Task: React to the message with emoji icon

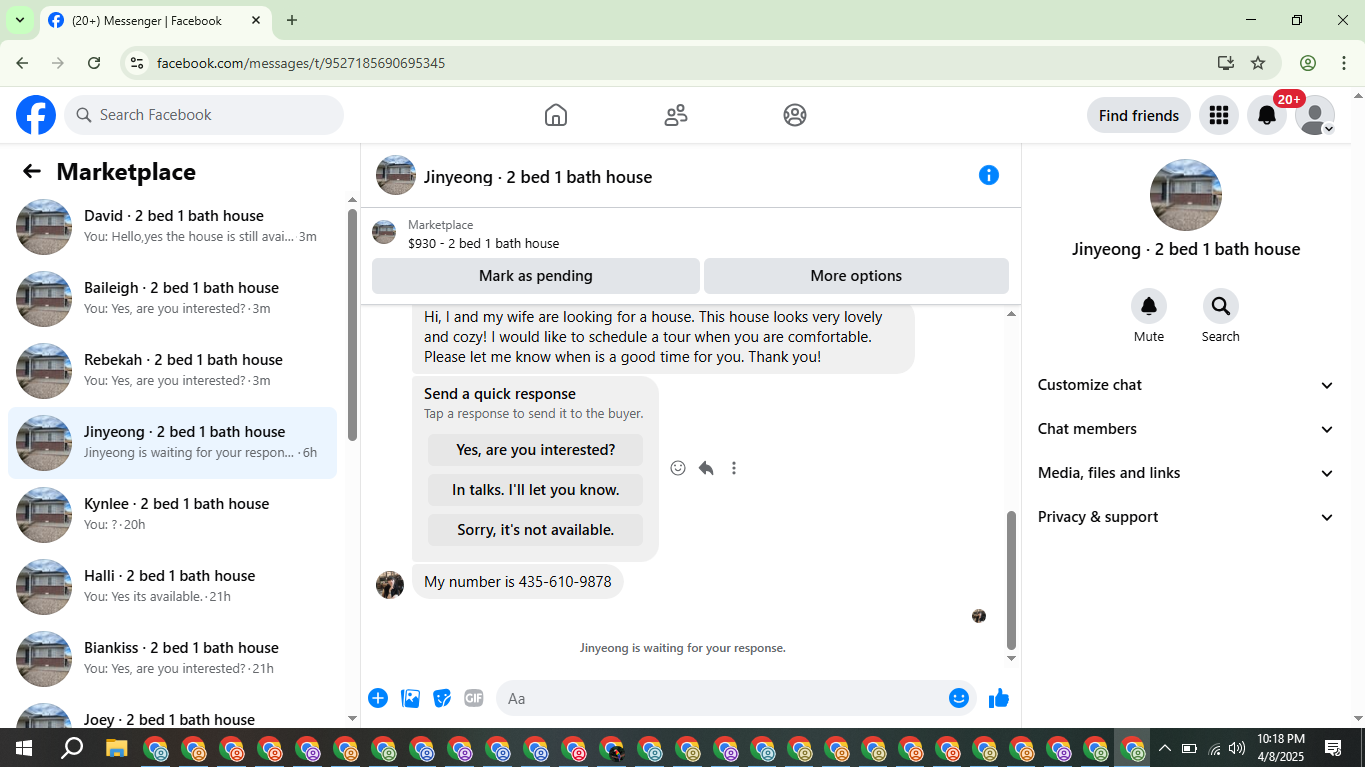Action: tap(678, 468)
